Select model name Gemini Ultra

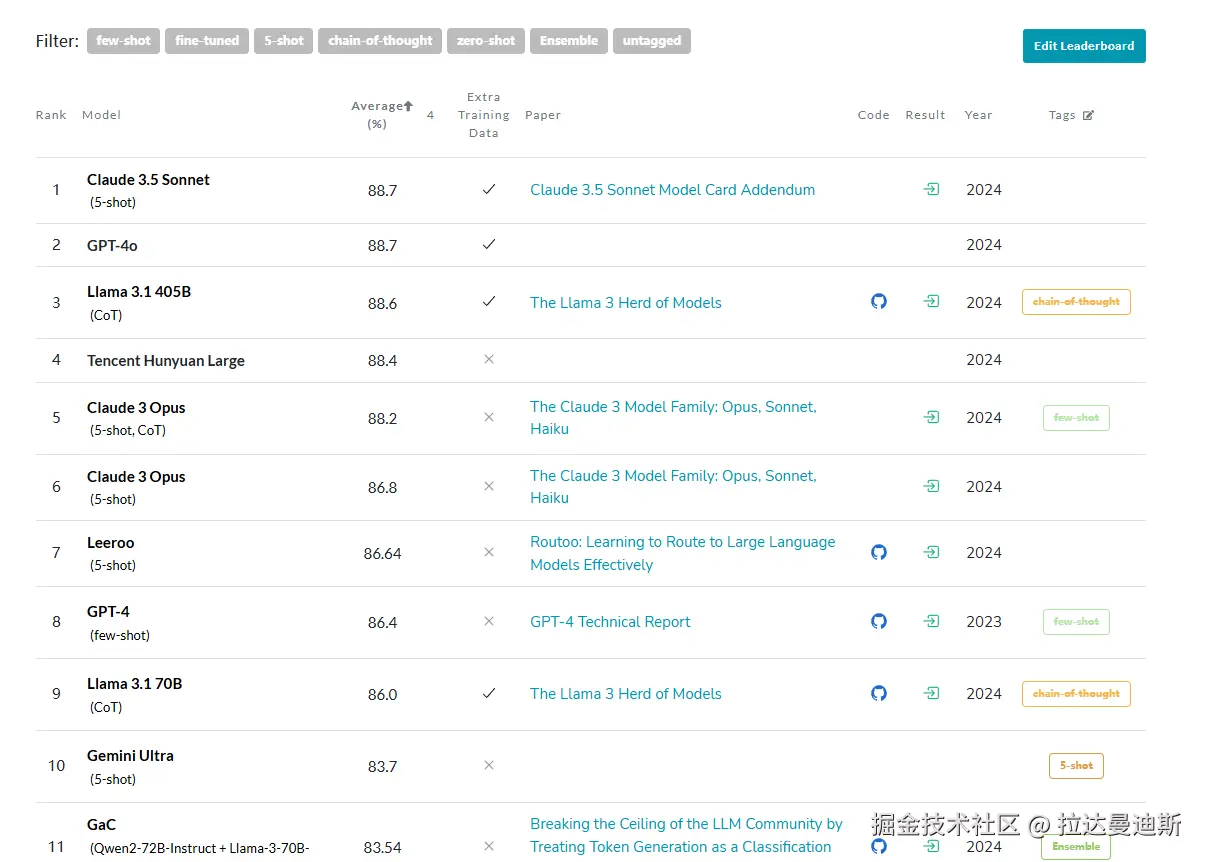tap(130, 756)
